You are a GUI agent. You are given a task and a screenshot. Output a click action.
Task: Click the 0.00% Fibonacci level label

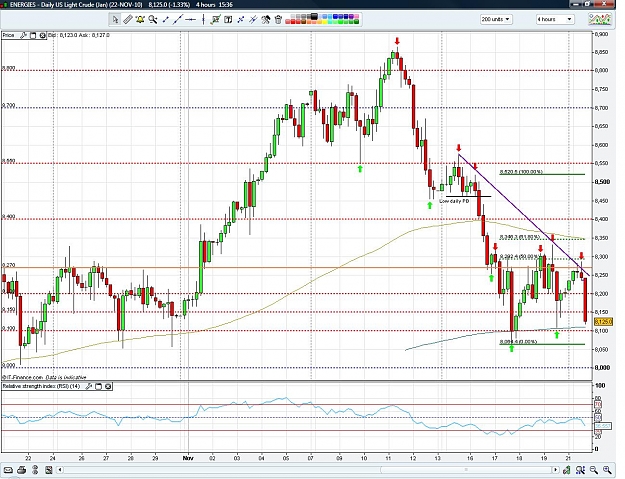pos(518,342)
